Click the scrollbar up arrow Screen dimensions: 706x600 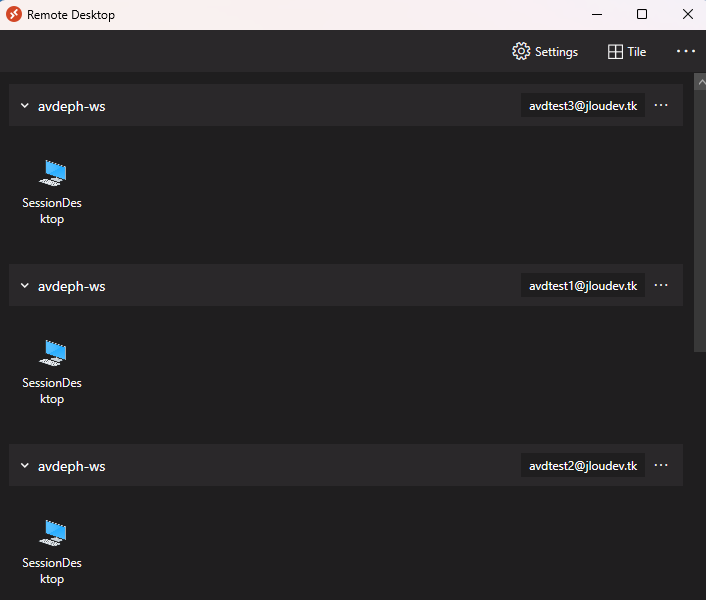701,82
